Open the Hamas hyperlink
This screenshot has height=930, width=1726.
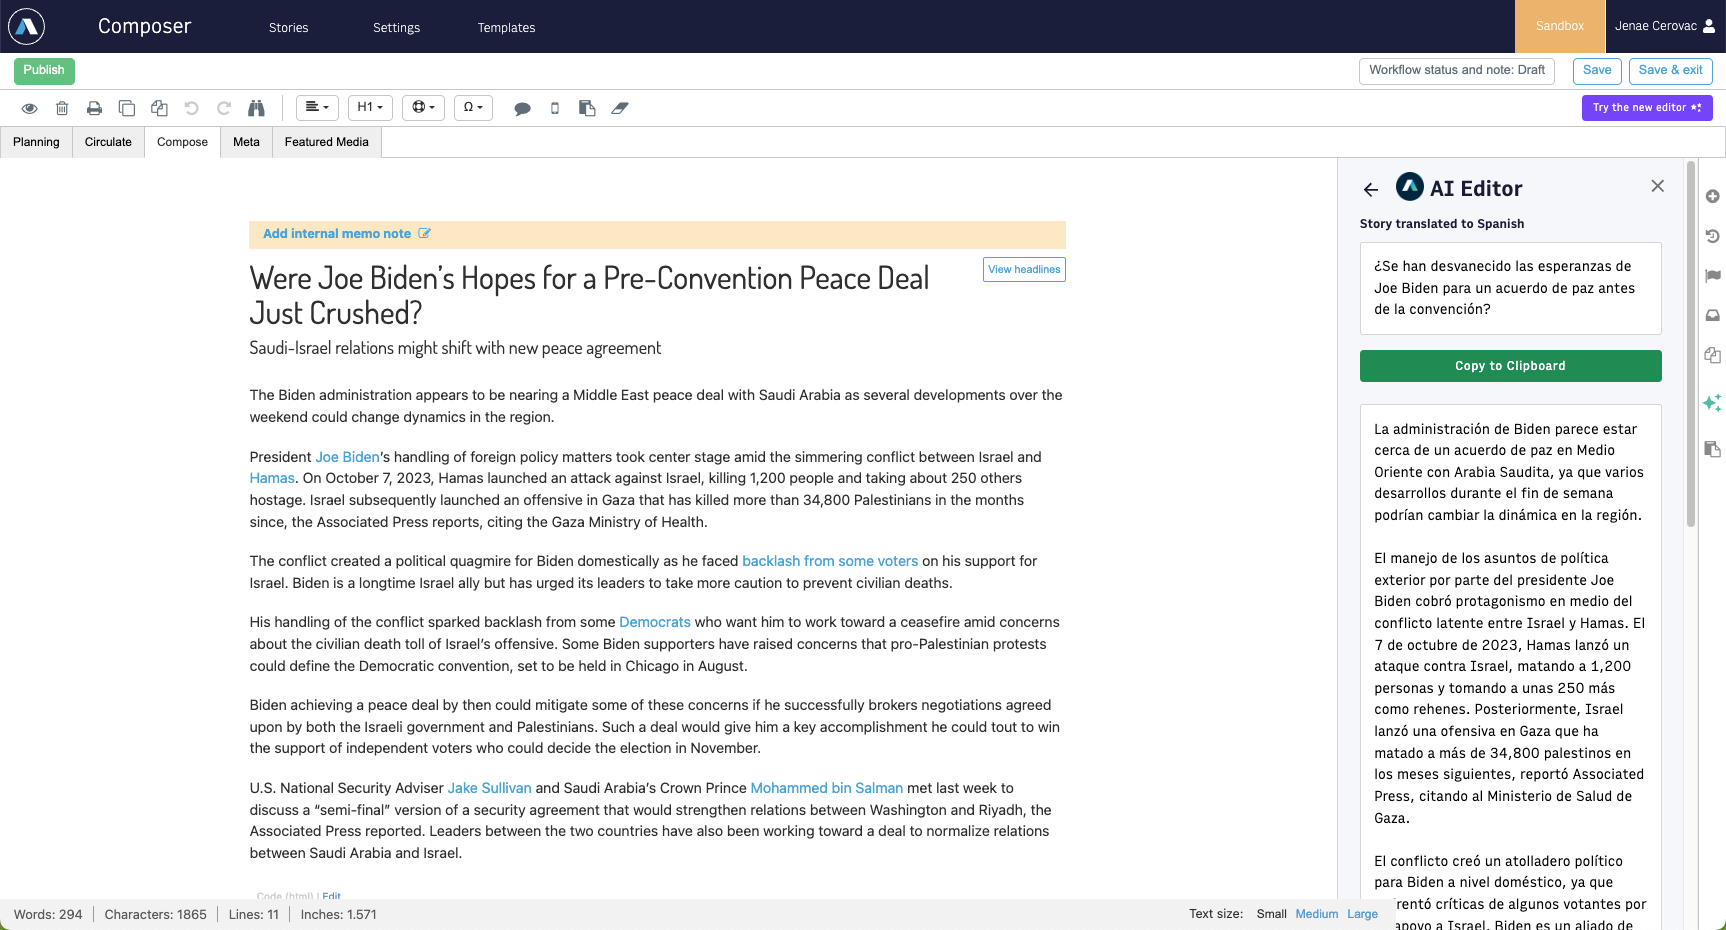(272, 478)
